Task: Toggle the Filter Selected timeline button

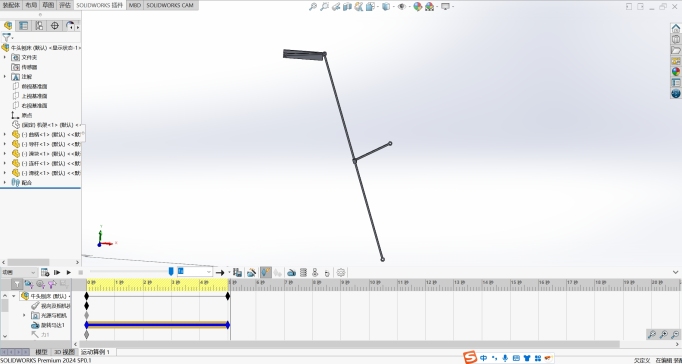Action: [52, 284]
